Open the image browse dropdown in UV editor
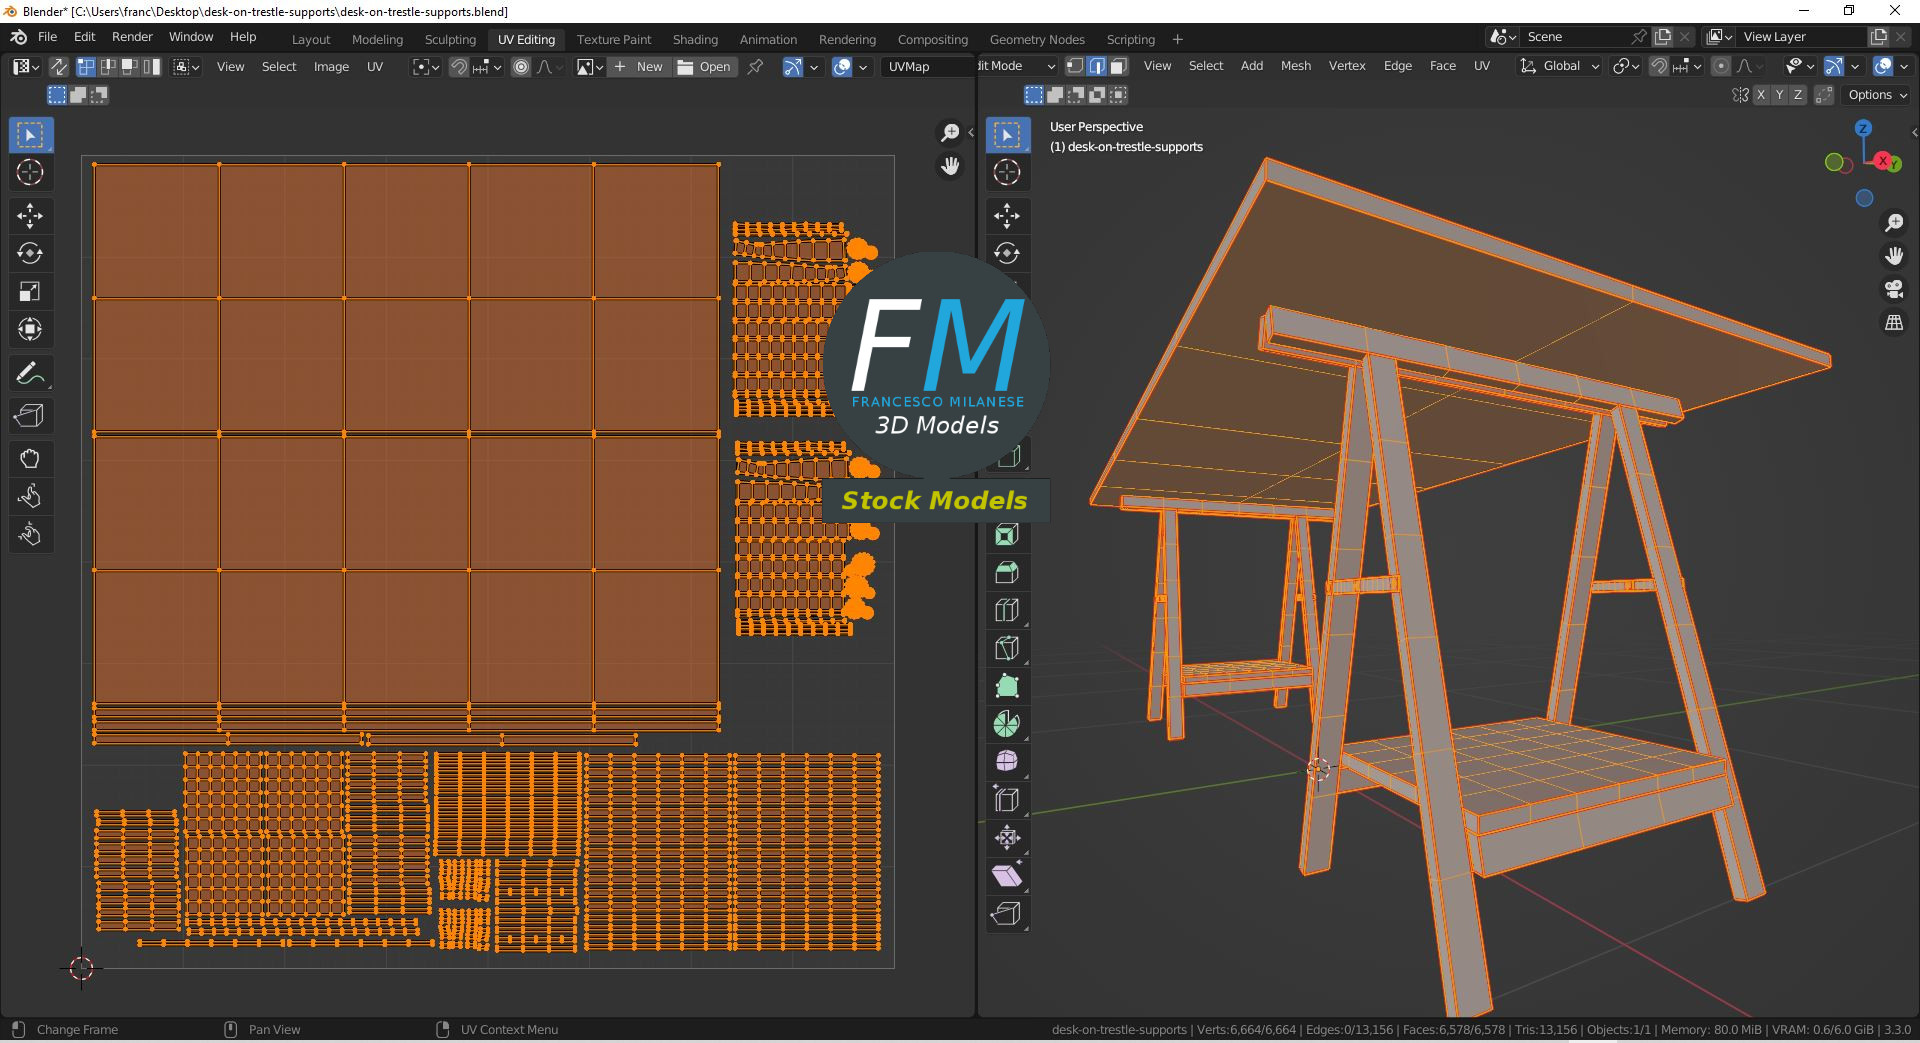The height and width of the screenshot is (1043, 1920). click(590, 67)
